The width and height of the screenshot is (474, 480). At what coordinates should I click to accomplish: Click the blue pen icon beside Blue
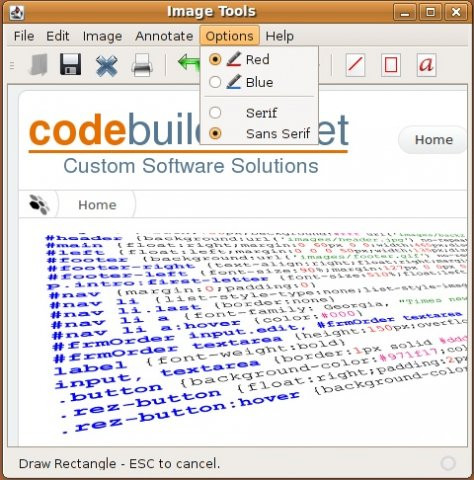pyautogui.click(x=234, y=82)
